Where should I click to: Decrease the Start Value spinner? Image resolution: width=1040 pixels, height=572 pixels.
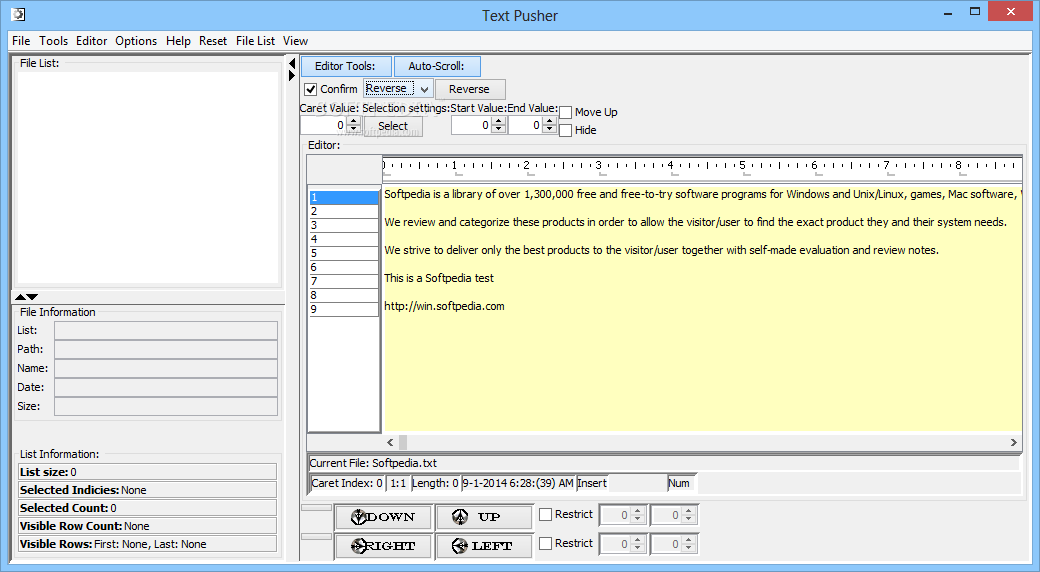point(499,129)
